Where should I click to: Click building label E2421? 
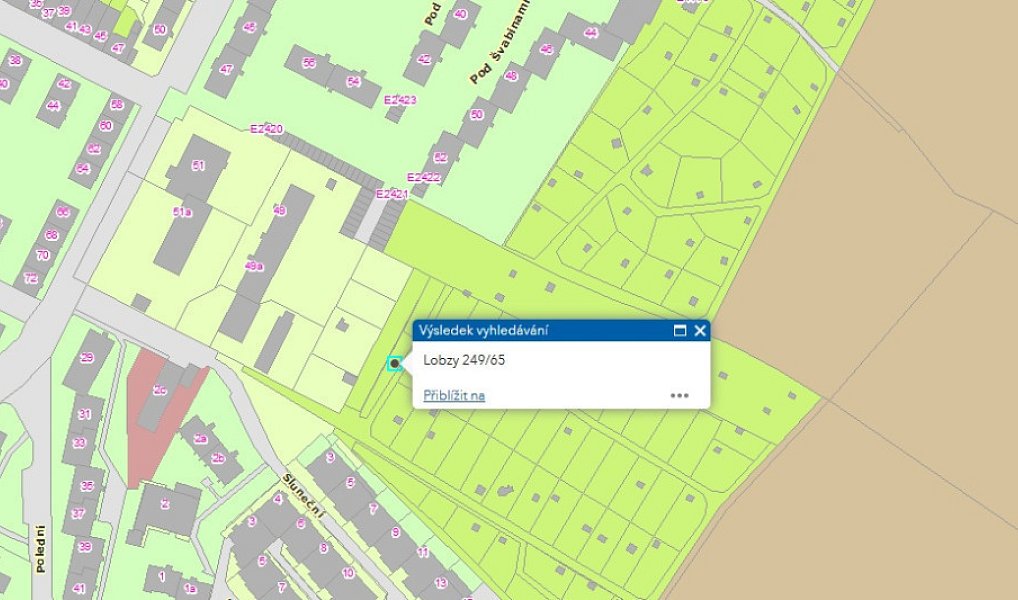pos(391,194)
